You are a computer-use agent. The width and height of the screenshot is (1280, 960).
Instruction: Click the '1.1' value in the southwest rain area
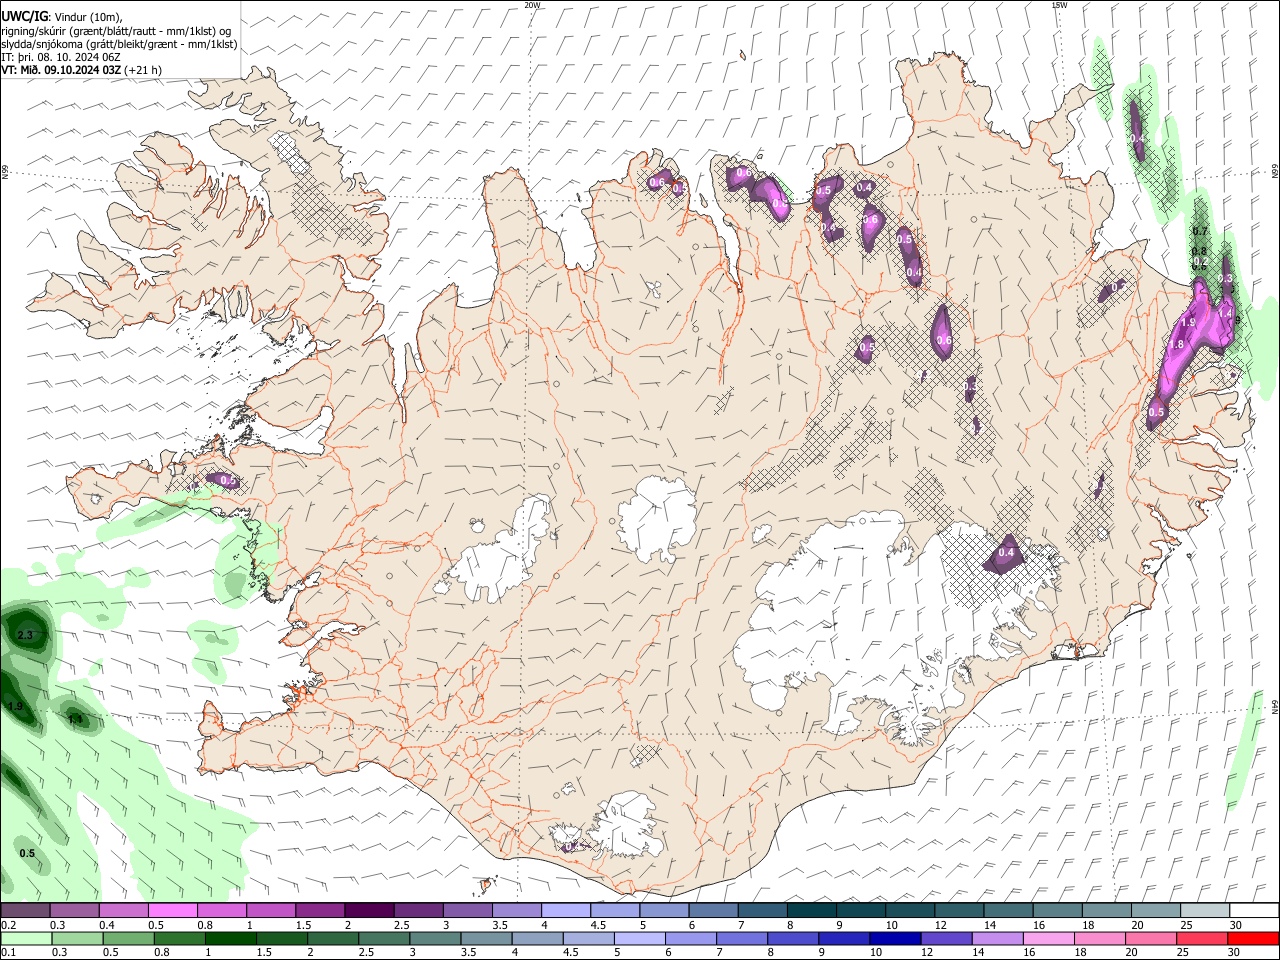(75, 719)
